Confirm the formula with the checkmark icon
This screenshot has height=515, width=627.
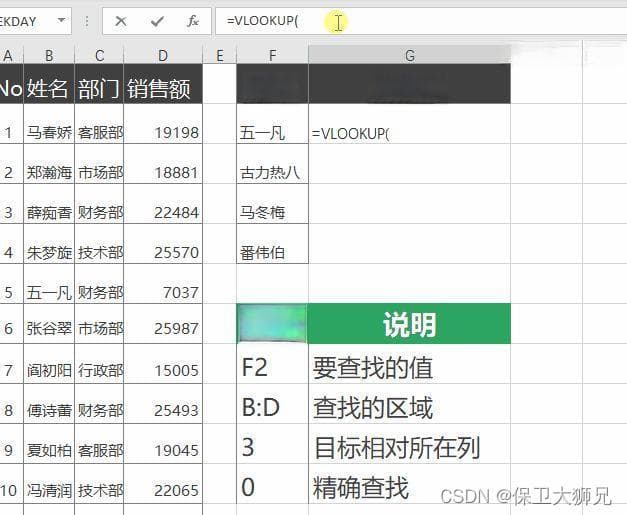157,21
